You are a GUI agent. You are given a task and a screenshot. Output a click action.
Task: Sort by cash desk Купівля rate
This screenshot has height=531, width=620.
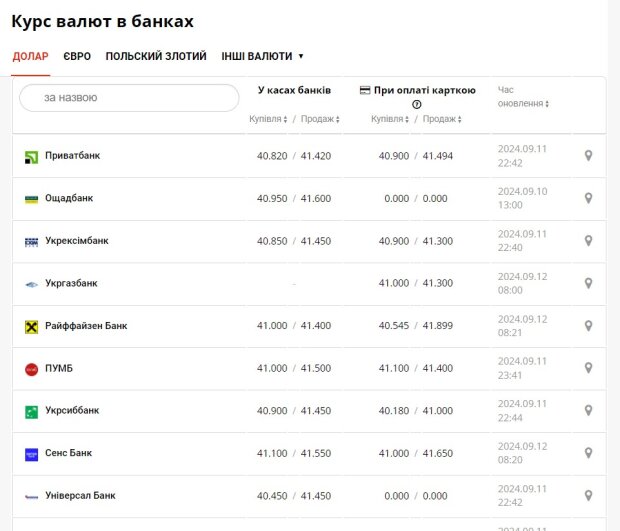pos(269,119)
